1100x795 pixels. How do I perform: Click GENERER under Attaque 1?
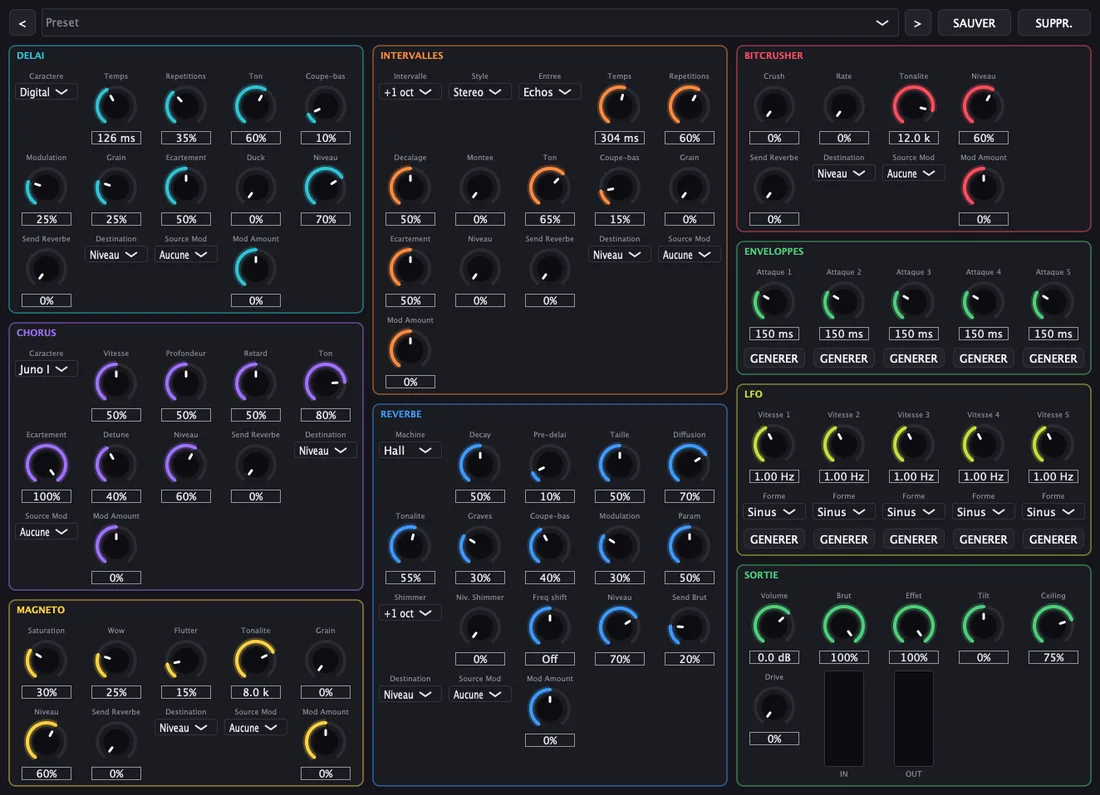click(774, 359)
